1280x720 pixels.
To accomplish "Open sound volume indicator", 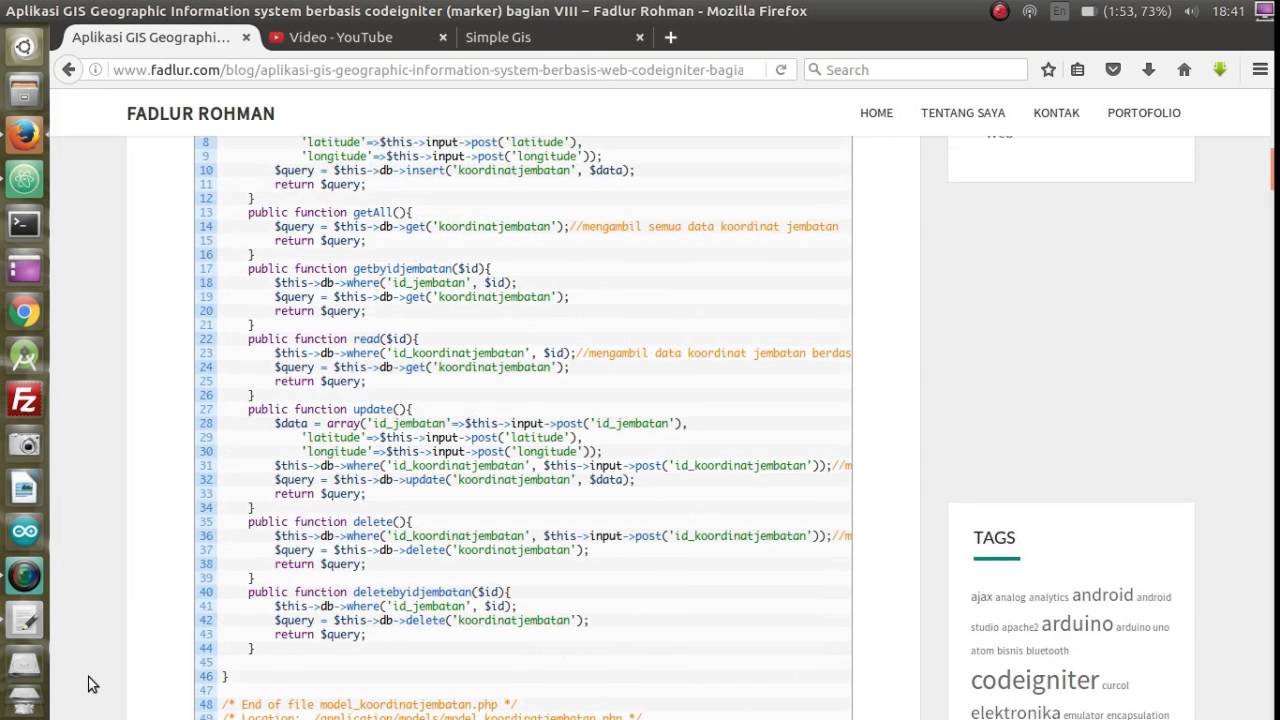I will tap(1191, 11).
